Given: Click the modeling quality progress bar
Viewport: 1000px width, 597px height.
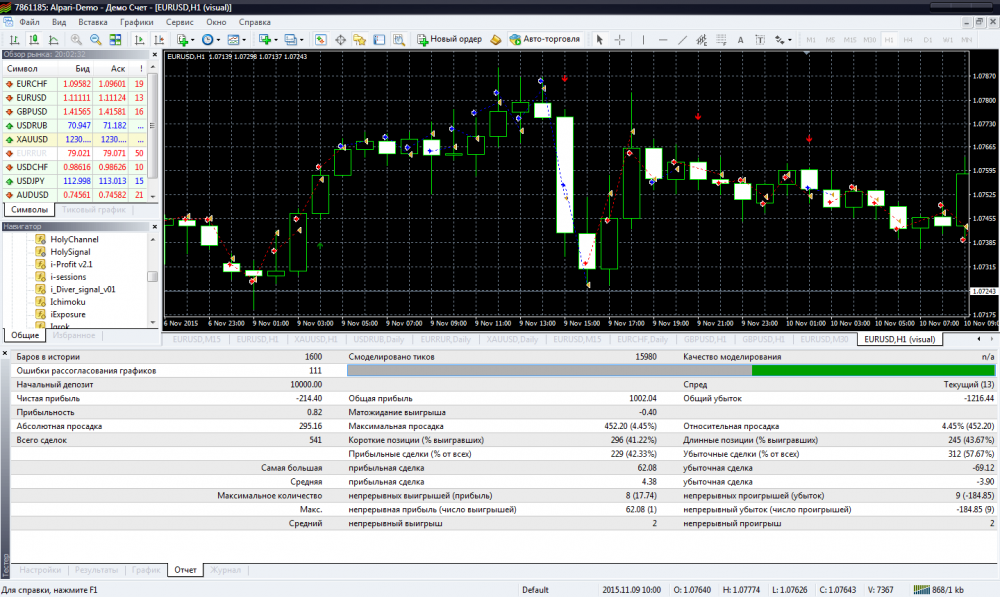Looking at the screenshot, I should [x=672, y=370].
